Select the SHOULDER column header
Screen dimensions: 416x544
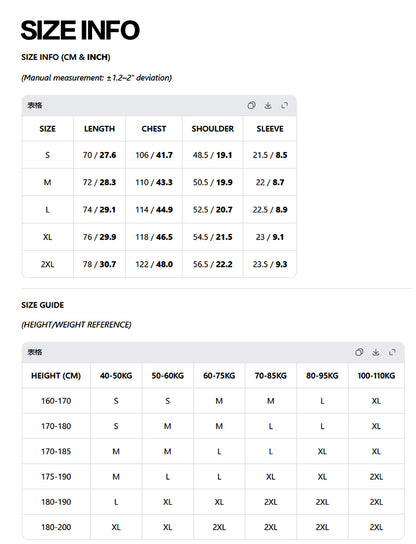[x=213, y=129]
